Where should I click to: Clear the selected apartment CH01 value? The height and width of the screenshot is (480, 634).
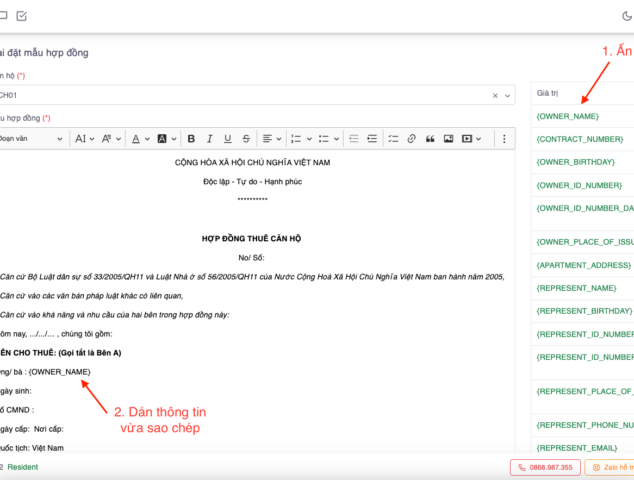pos(495,95)
